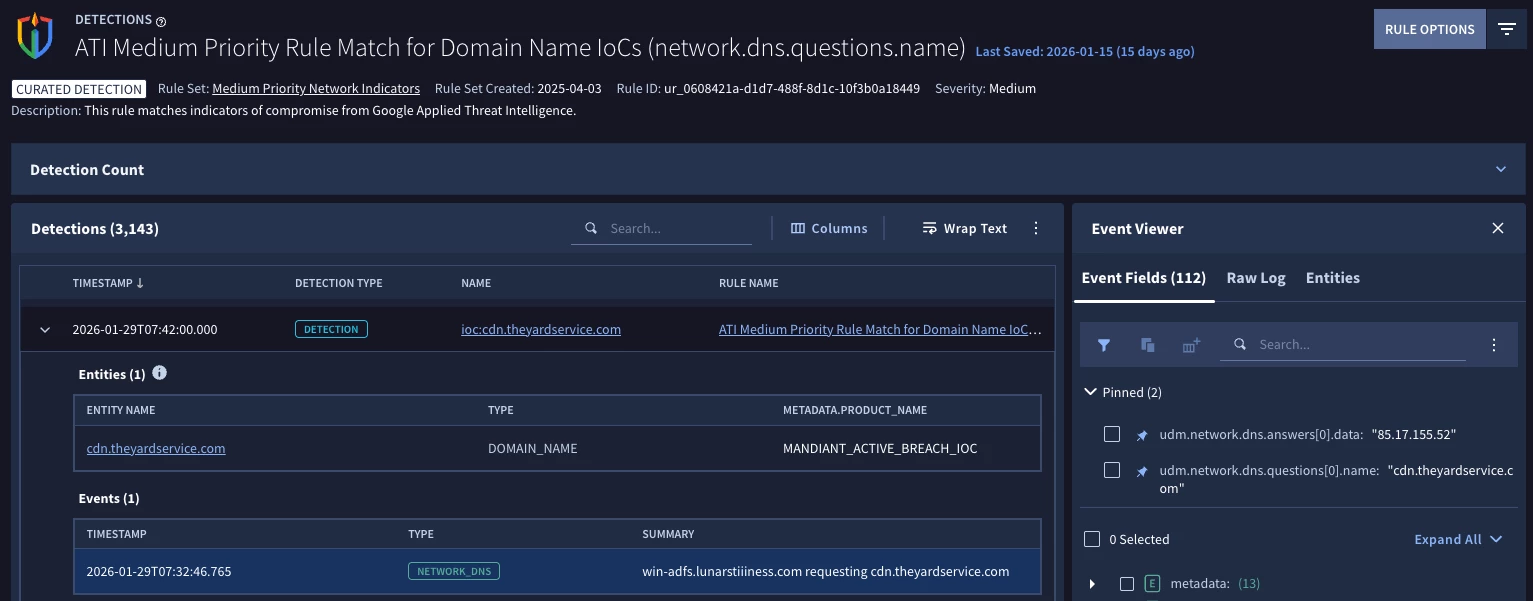Open the filter lines icon beside Rule Options
This screenshot has height=601, width=1533.
[x=1507, y=29]
